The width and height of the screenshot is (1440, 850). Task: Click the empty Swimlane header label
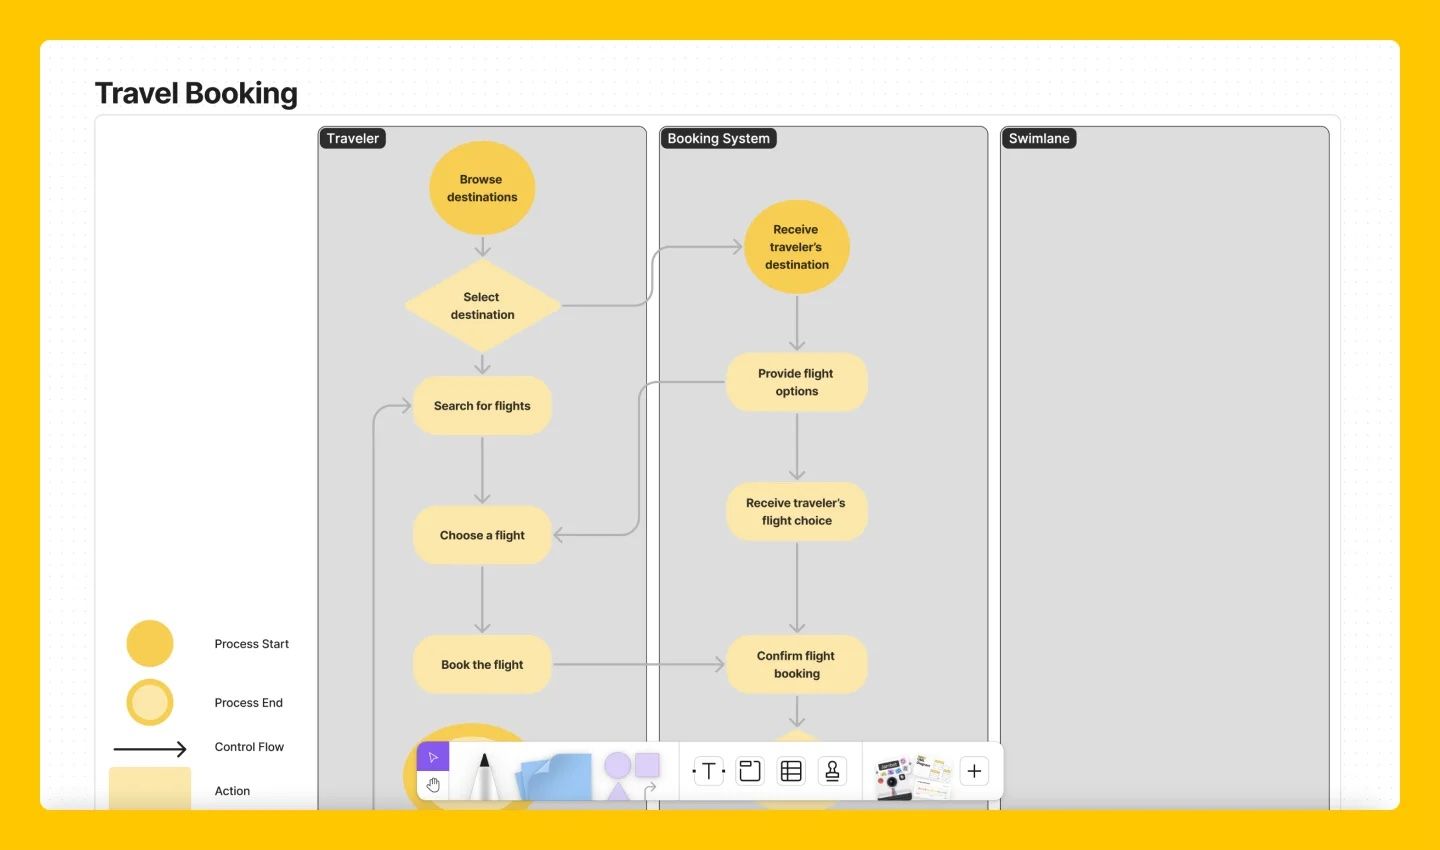[x=1039, y=138]
